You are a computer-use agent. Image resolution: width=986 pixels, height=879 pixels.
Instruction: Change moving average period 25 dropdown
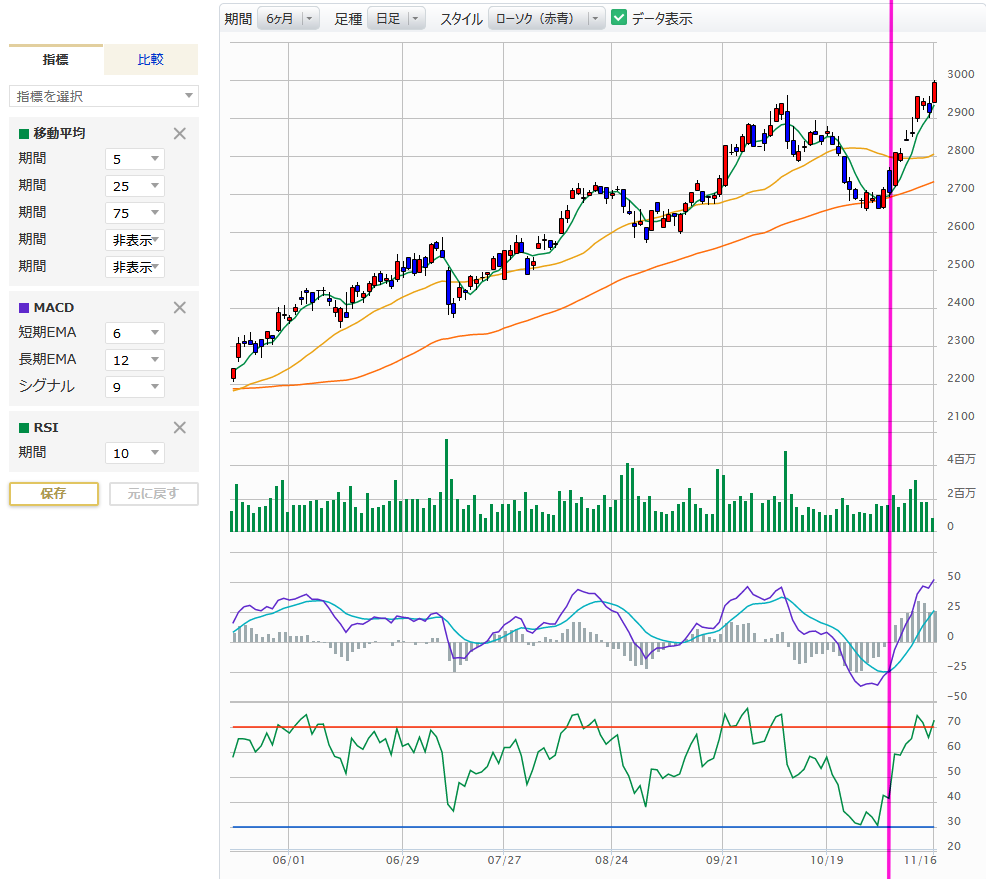tap(135, 186)
